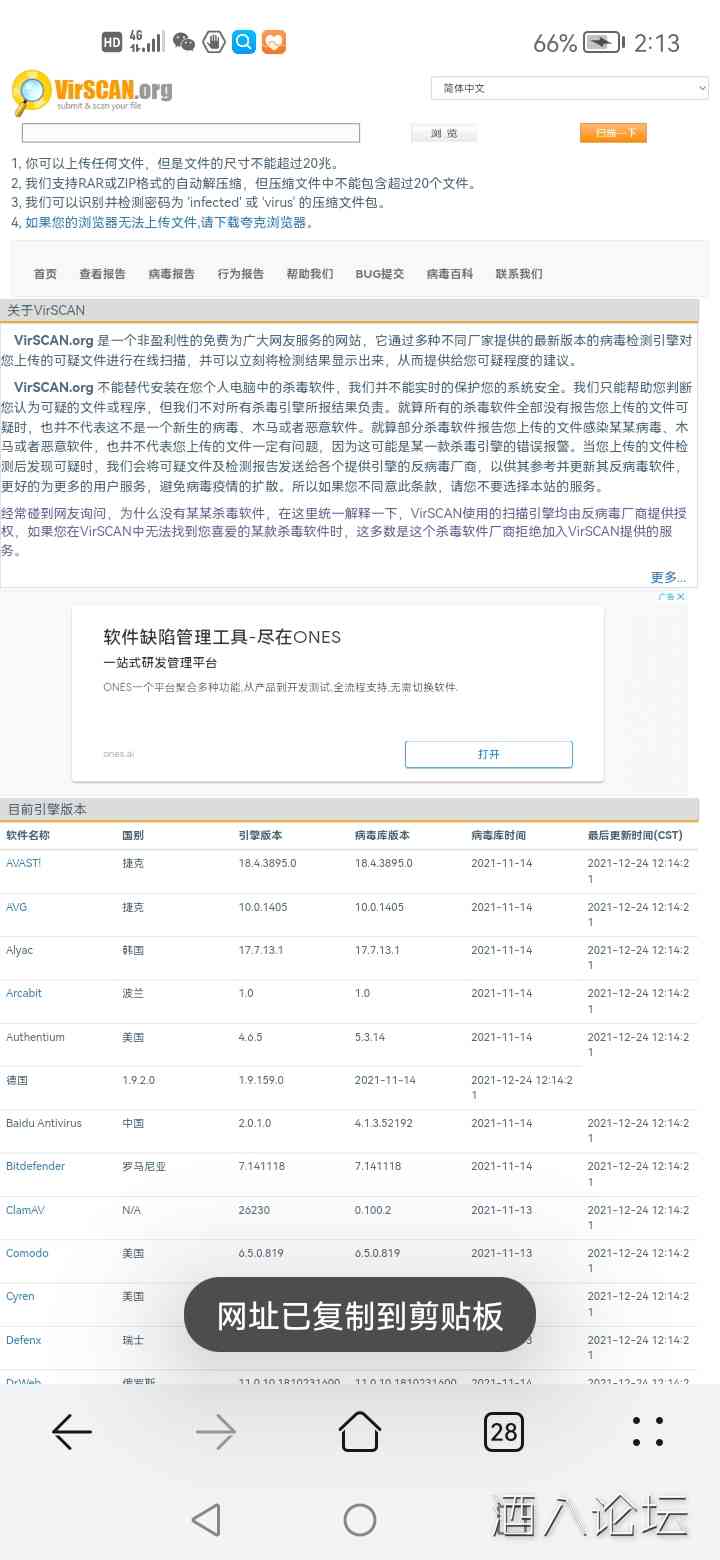Screen dimensions: 720x1560
Task: Open the ClamAV engine link
Action: coord(25,1210)
